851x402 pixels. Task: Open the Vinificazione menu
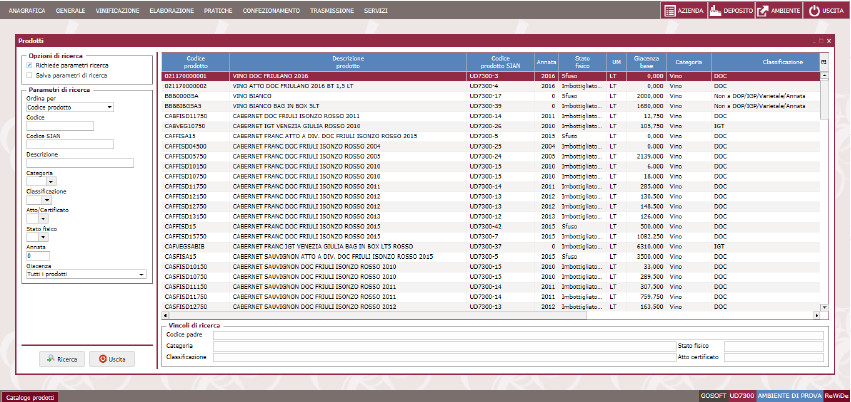coord(116,9)
